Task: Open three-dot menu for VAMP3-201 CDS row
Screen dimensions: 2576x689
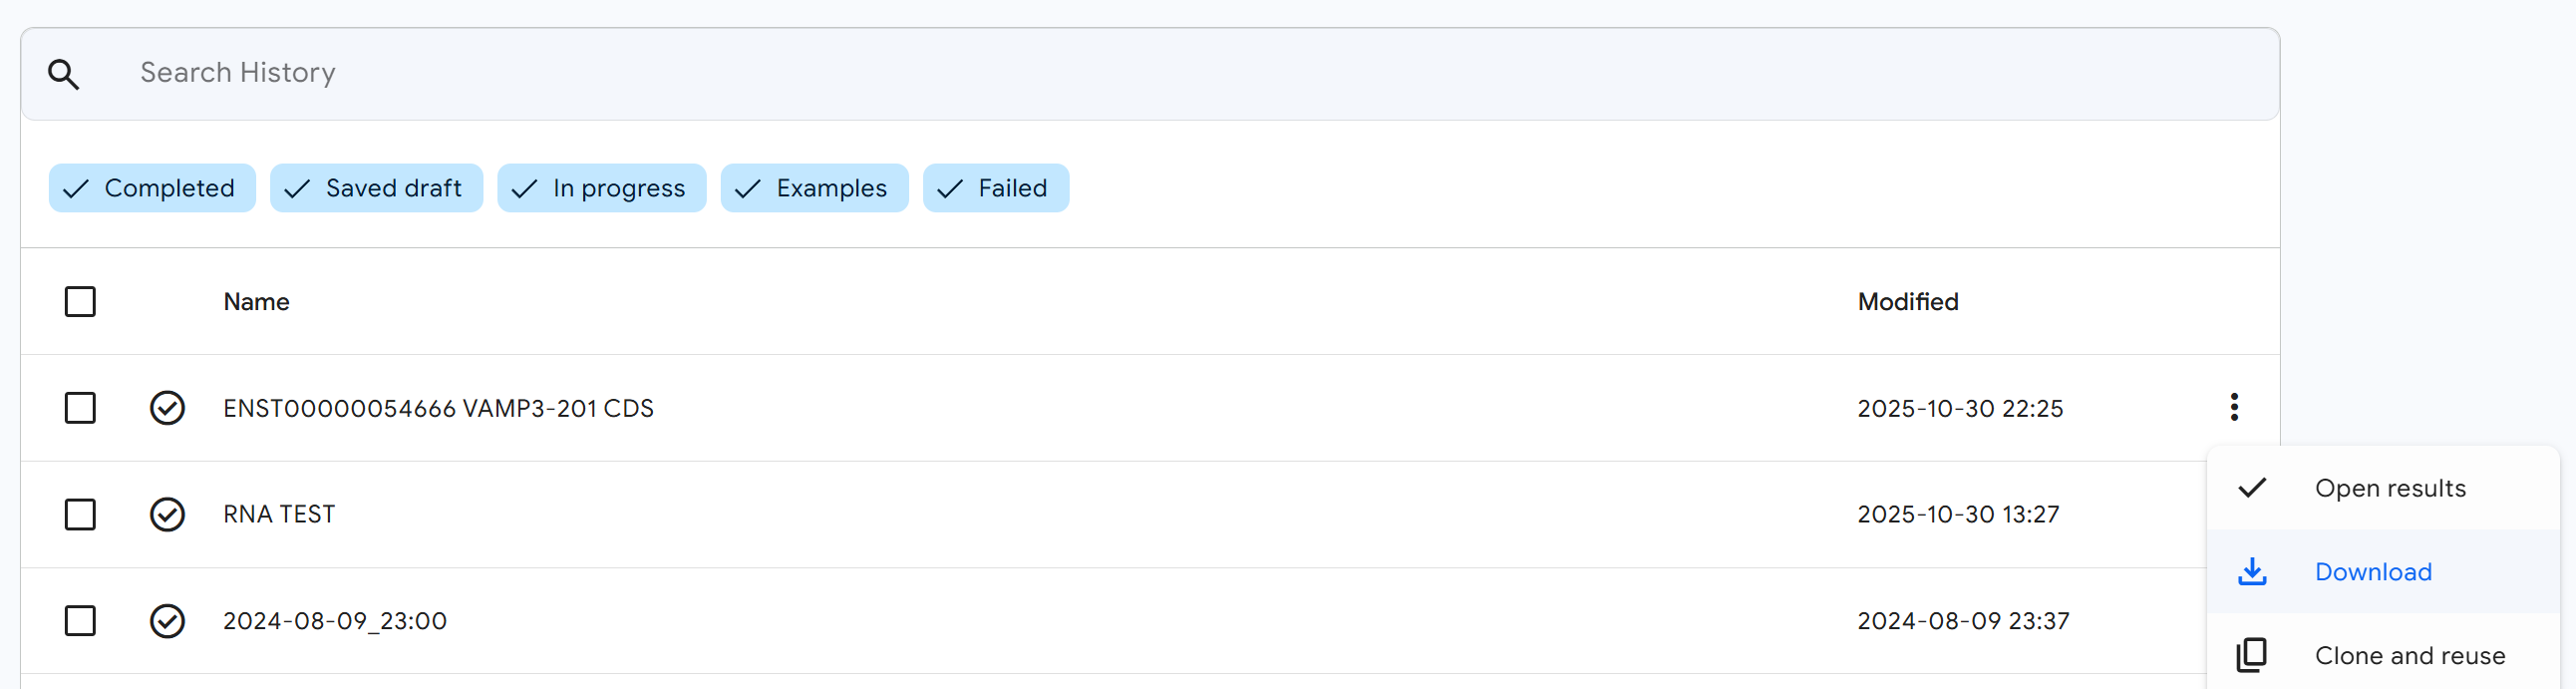Action: 2233,407
